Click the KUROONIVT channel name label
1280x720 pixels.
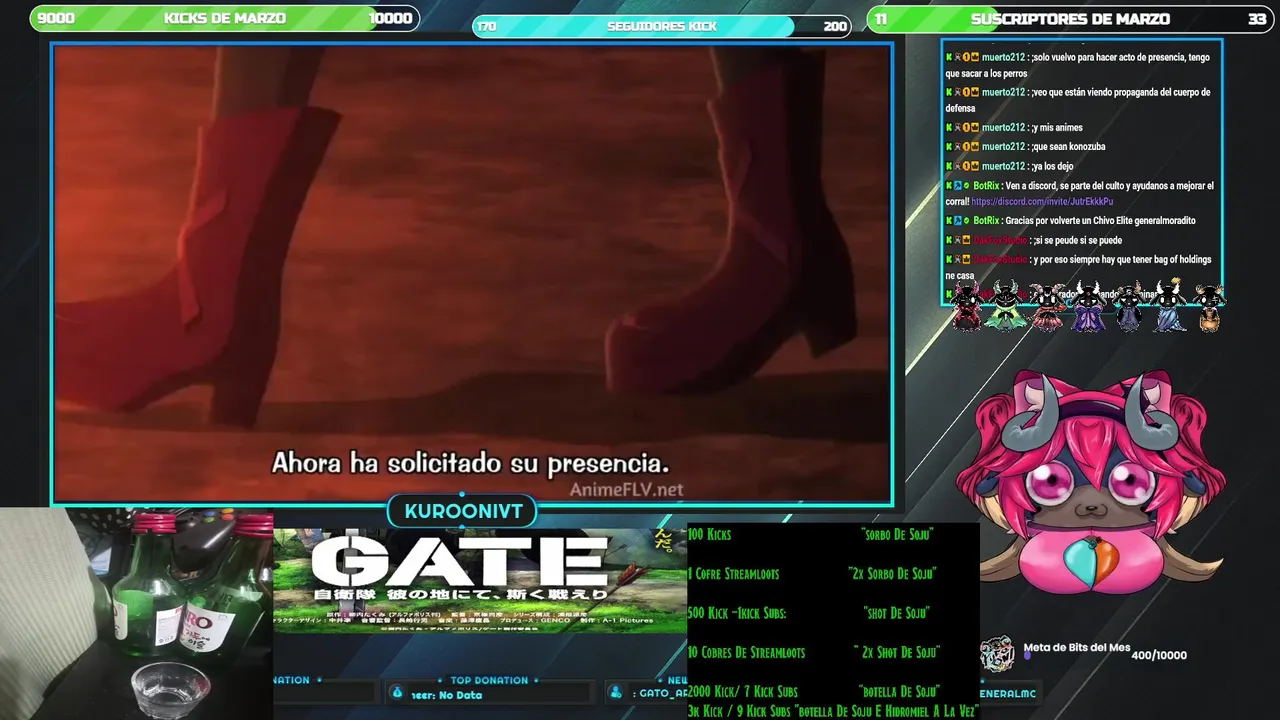(x=463, y=511)
